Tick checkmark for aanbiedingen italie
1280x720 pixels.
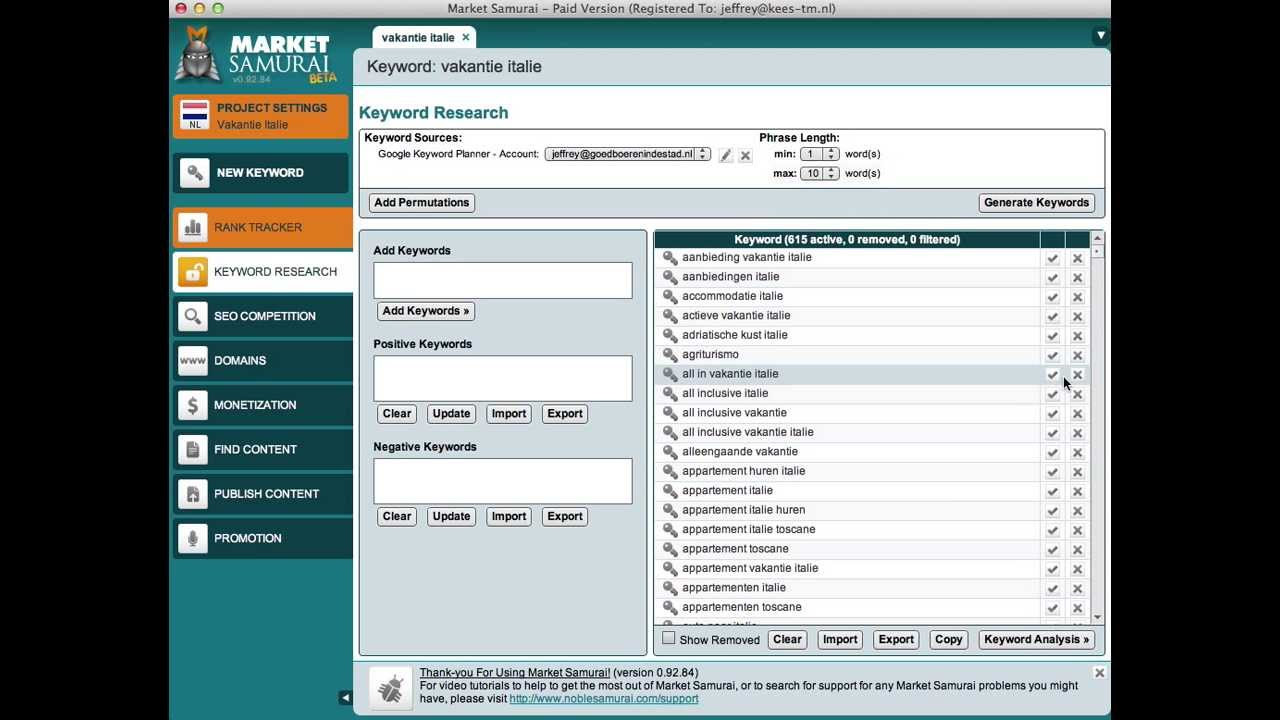(1052, 278)
